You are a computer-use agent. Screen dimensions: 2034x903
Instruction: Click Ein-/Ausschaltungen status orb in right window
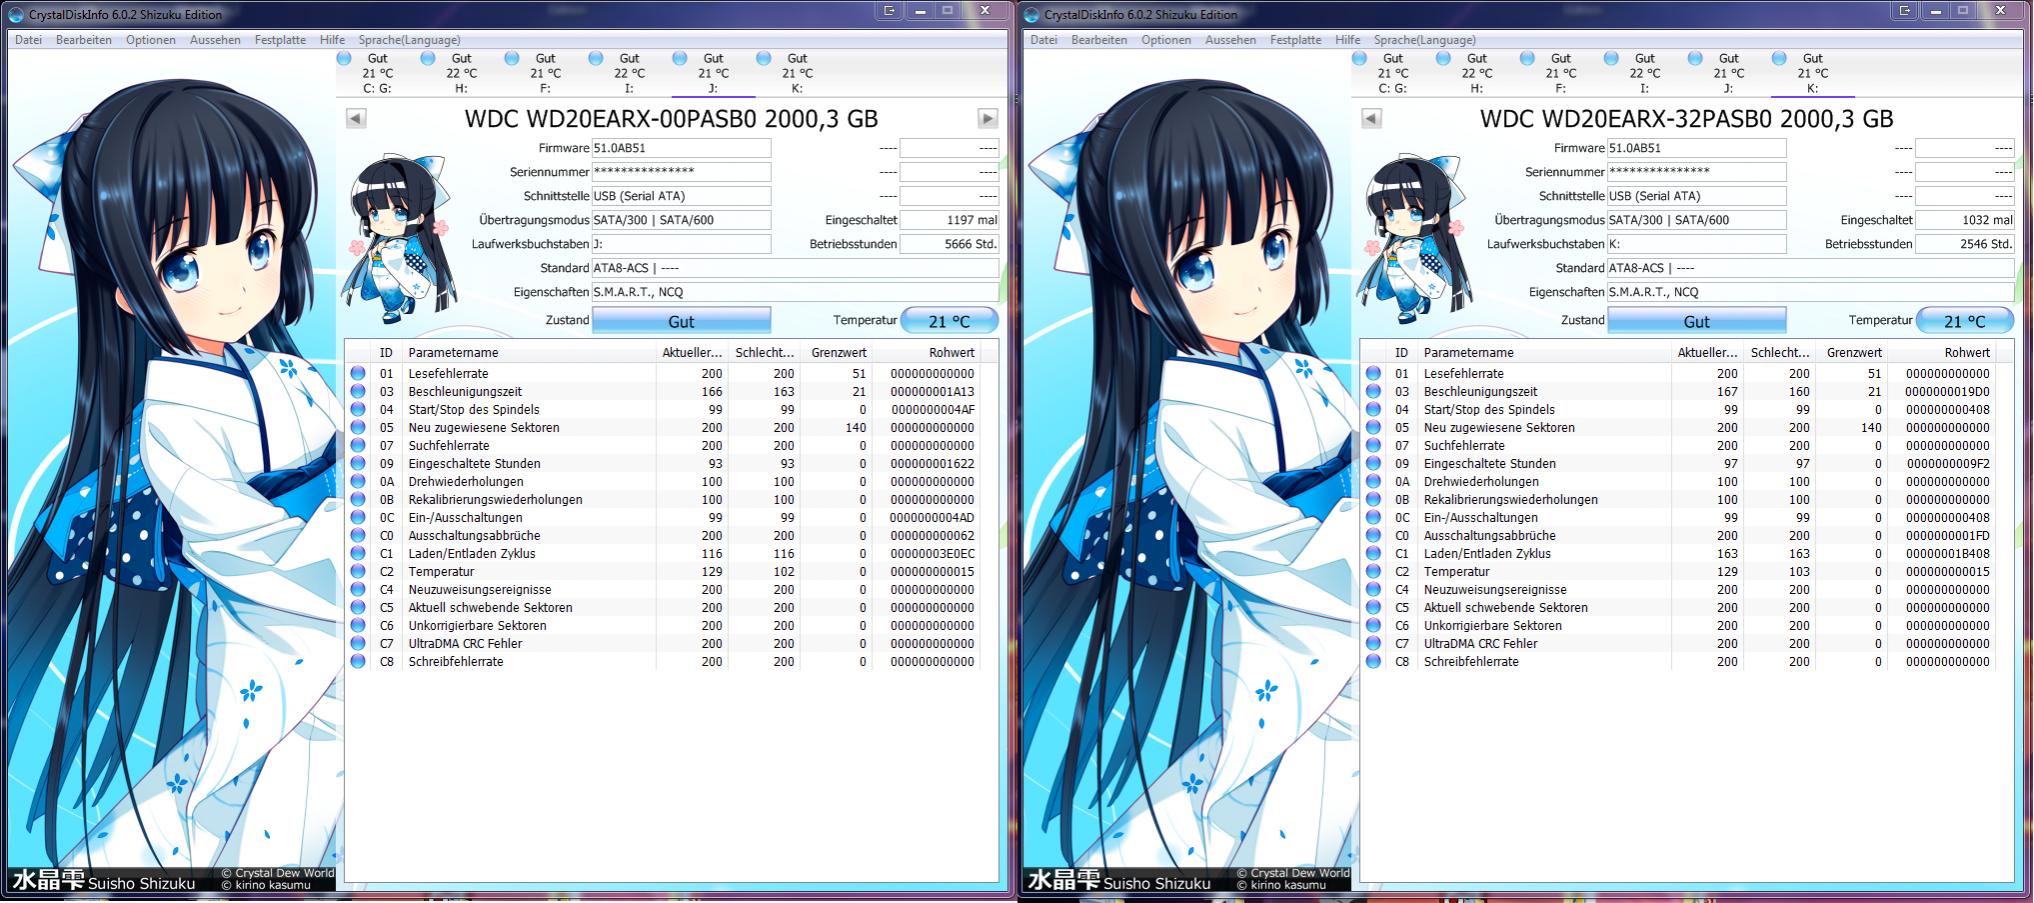click(x=1373, y=518)
